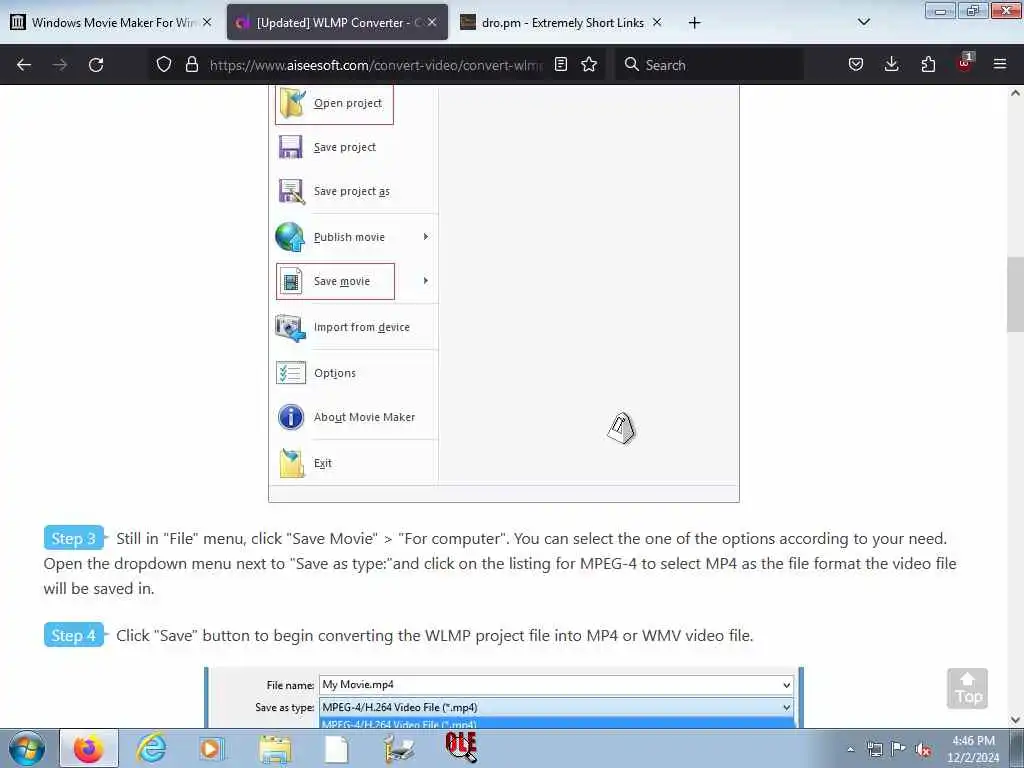The height and width of the screenshot is (768, 1024).
Task: Open a new browser tab
Action: (x=694, y=23)
